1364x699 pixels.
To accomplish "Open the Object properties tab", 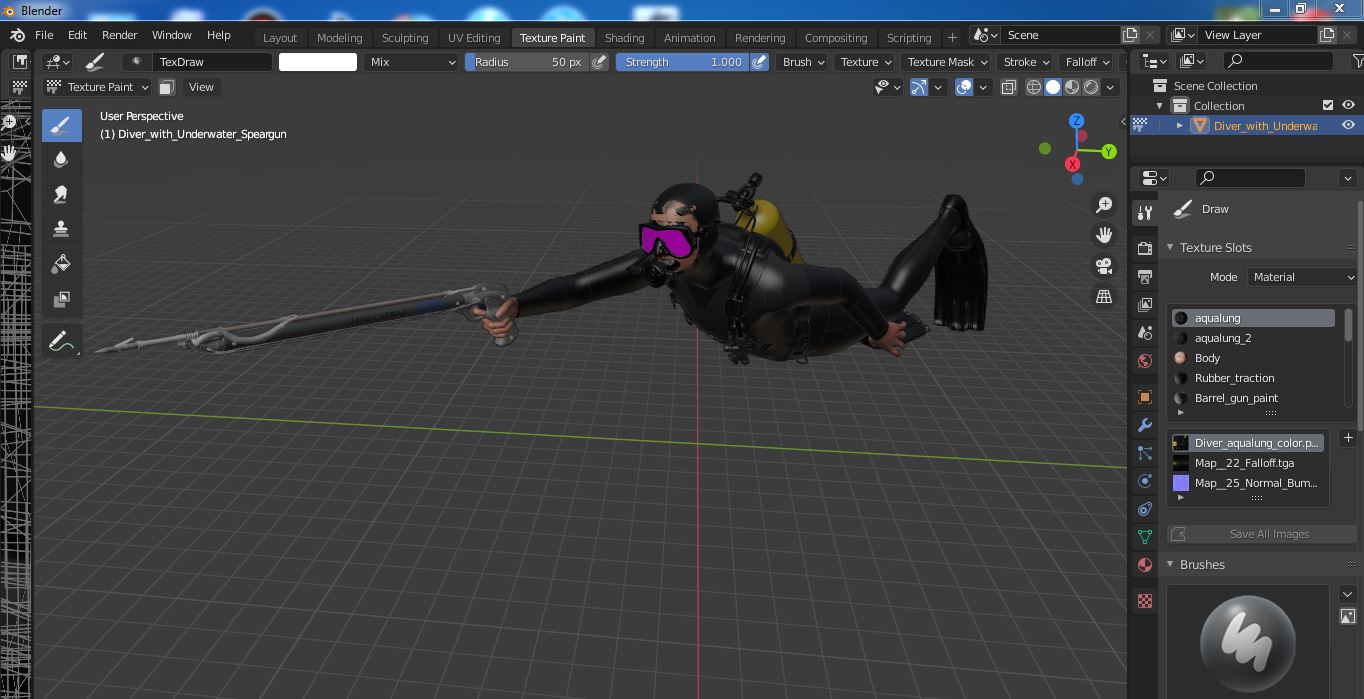I will pyautogui.click(x=1145, y=397).
